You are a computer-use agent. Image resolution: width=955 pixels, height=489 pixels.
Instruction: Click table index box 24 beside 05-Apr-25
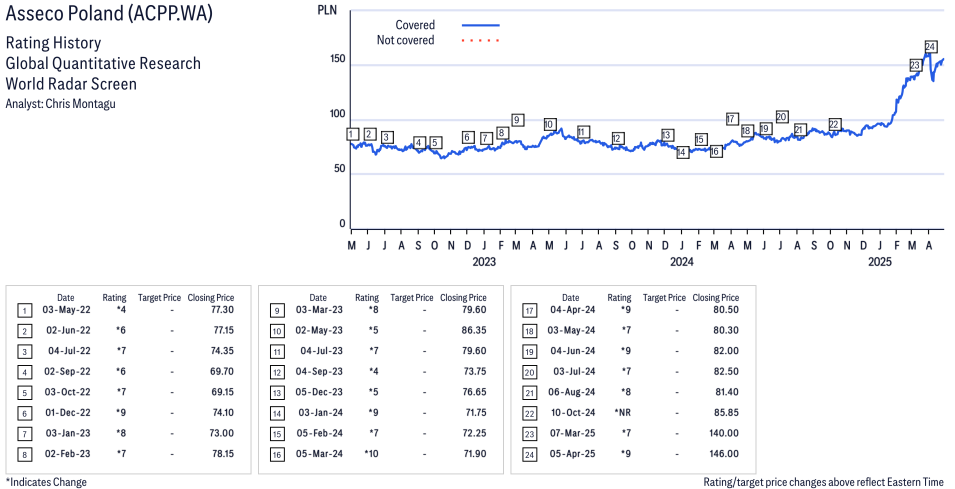529,455
